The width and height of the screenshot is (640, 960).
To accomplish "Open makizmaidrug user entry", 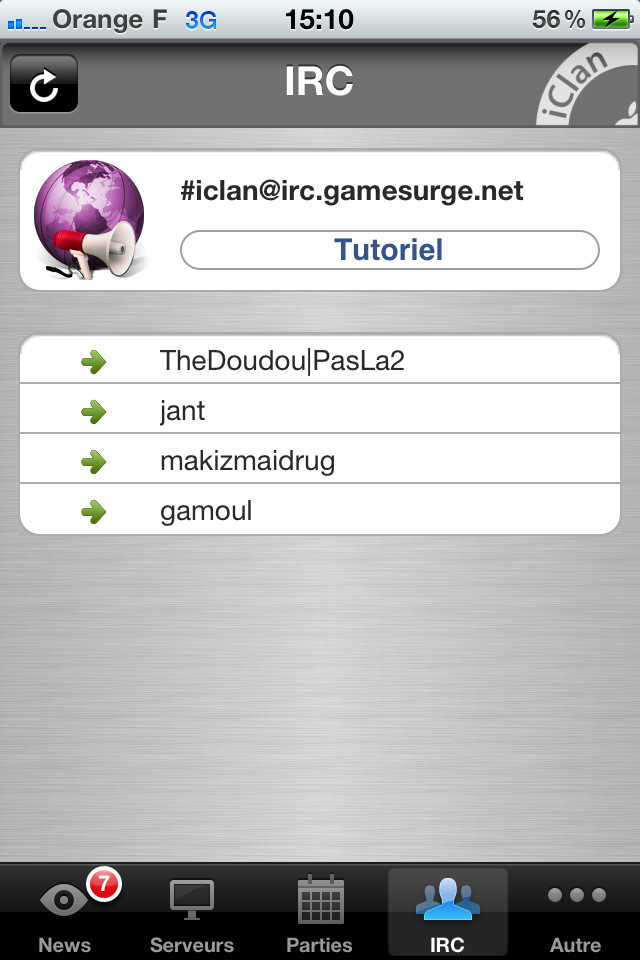I will (x=320, y=460).
